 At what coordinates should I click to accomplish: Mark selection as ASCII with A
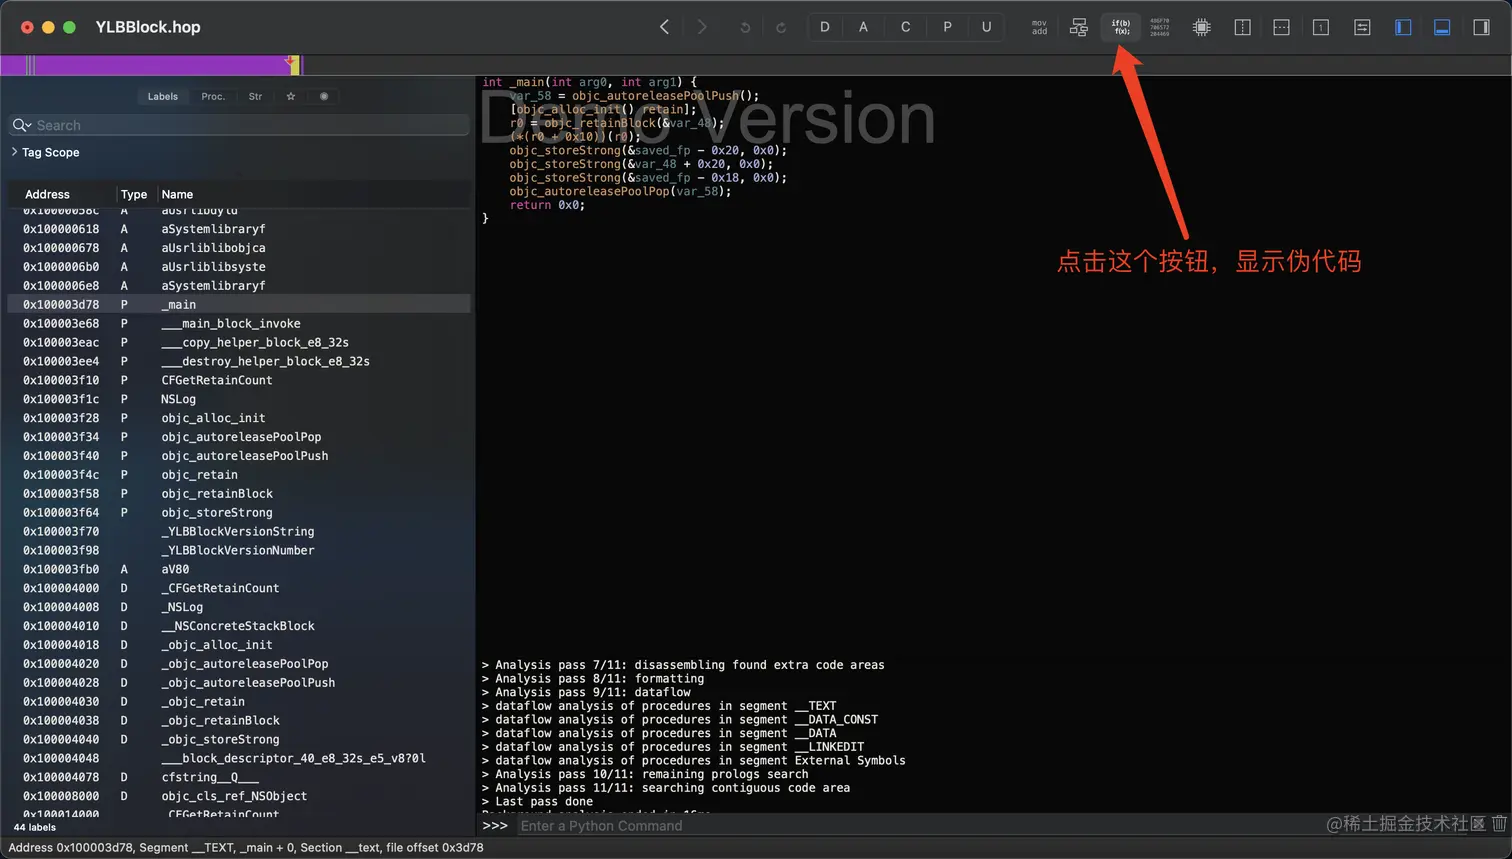point(863,27)
